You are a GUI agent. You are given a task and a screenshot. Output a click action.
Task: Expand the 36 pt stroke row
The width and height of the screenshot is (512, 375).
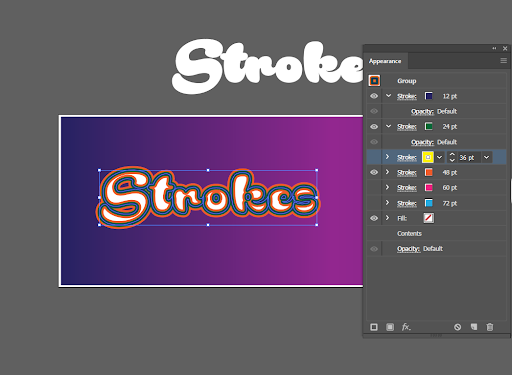tap(387, 157)
